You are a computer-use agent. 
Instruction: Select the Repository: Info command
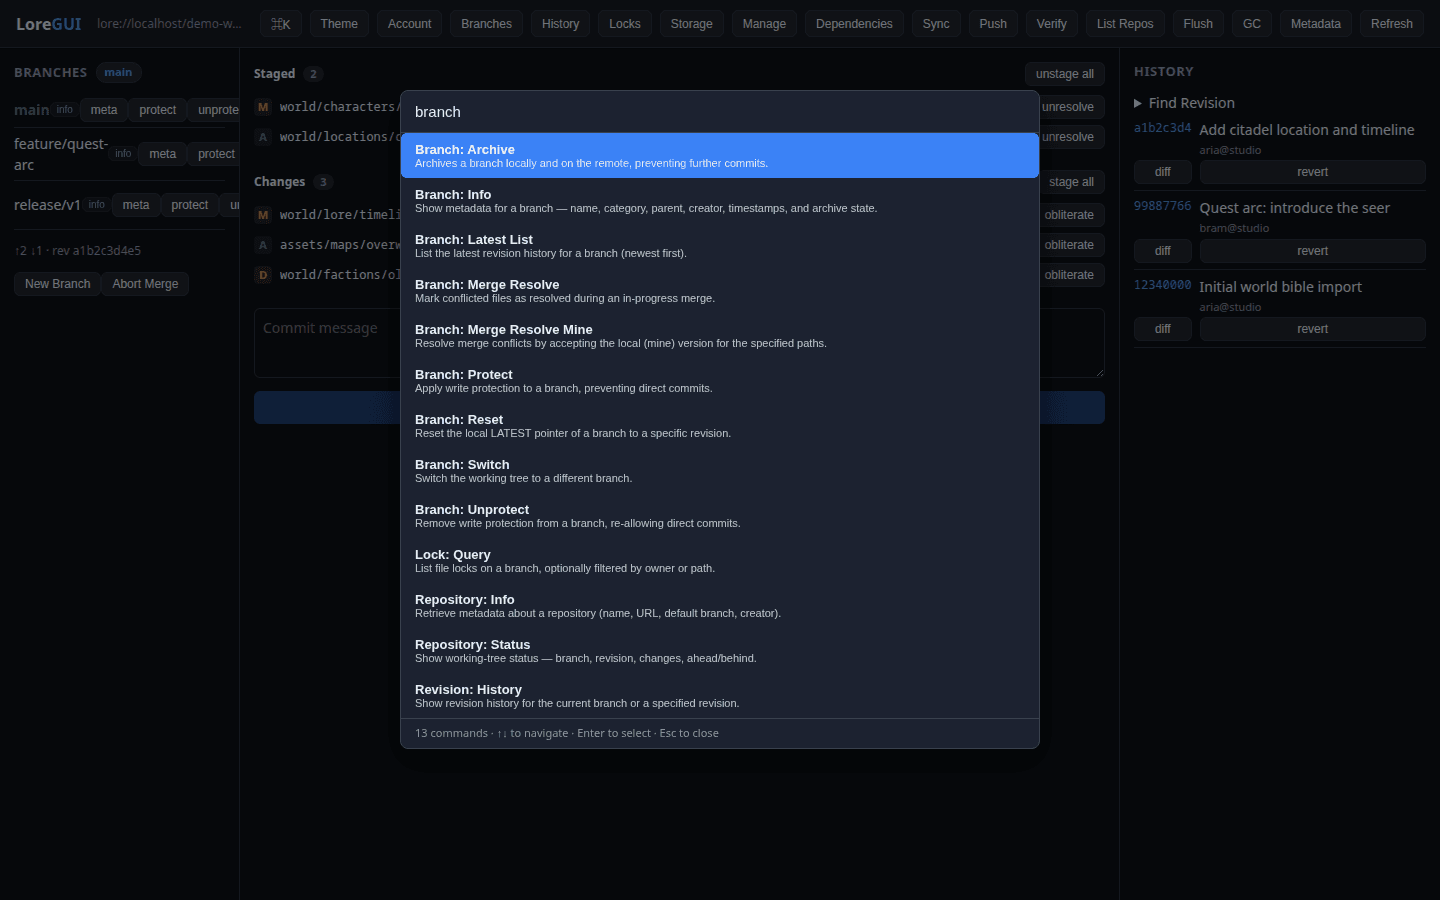[720, 606]
